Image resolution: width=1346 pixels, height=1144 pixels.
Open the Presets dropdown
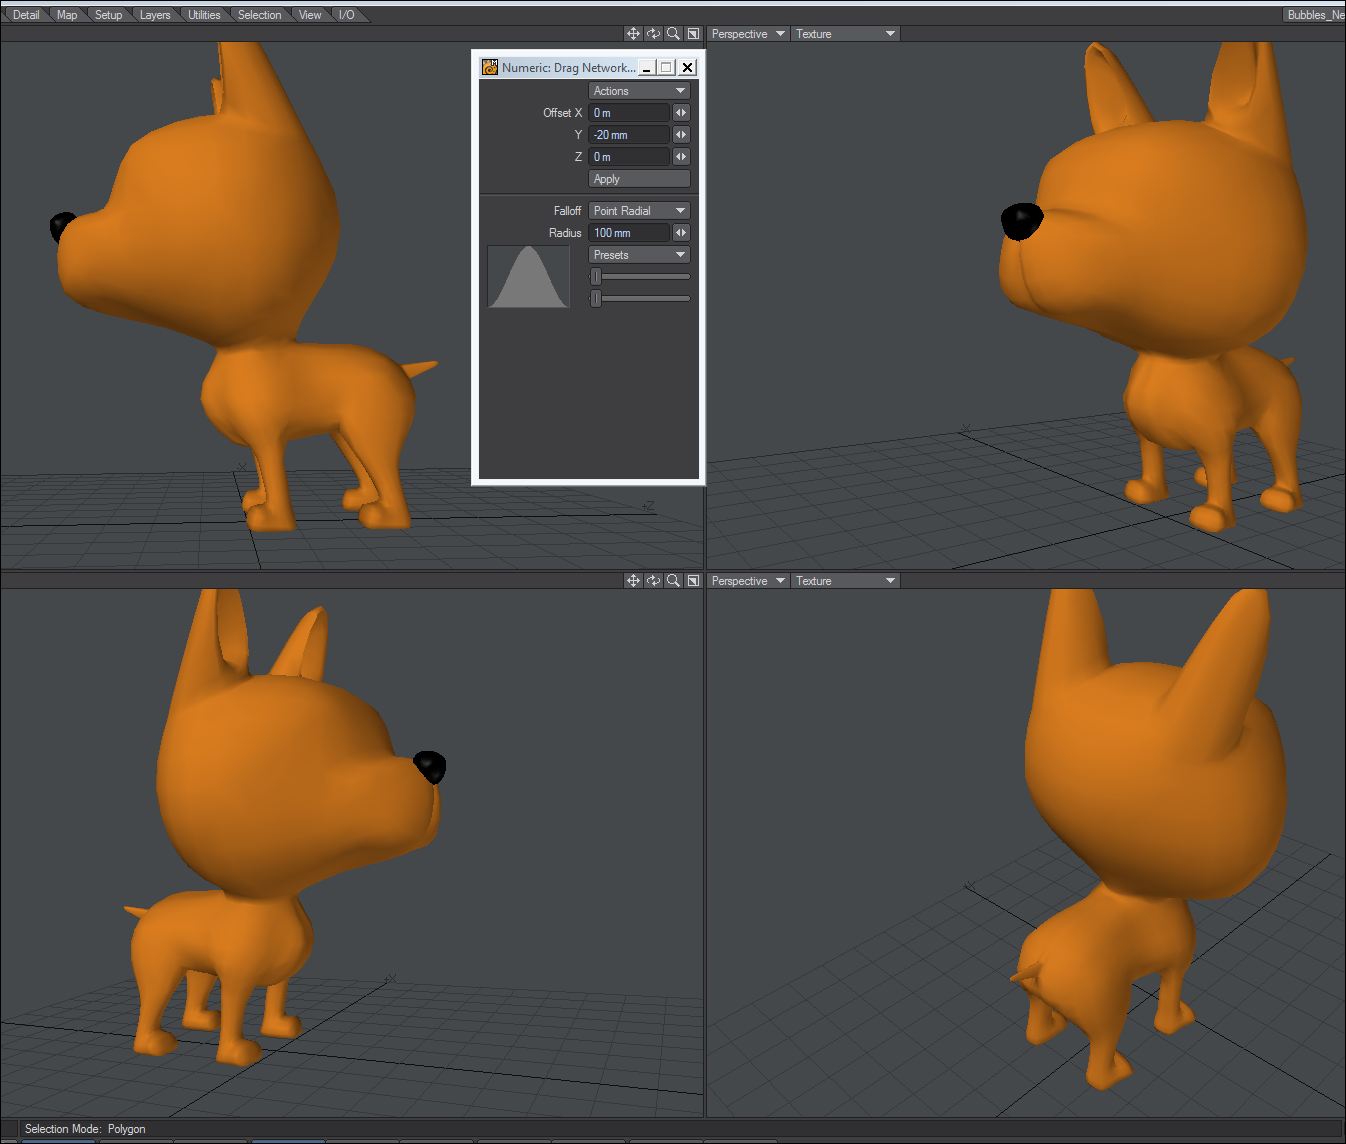639,255
